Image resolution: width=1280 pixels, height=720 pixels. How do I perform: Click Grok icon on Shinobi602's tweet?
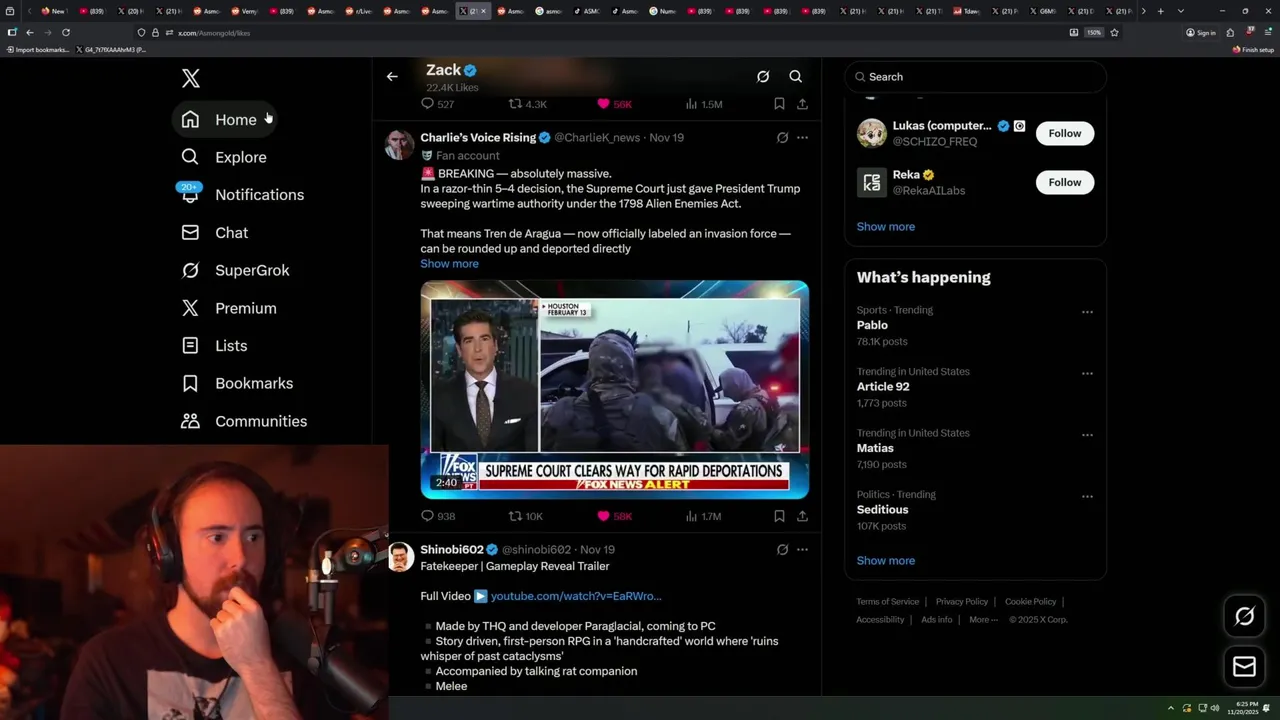[x=782, y=550]
